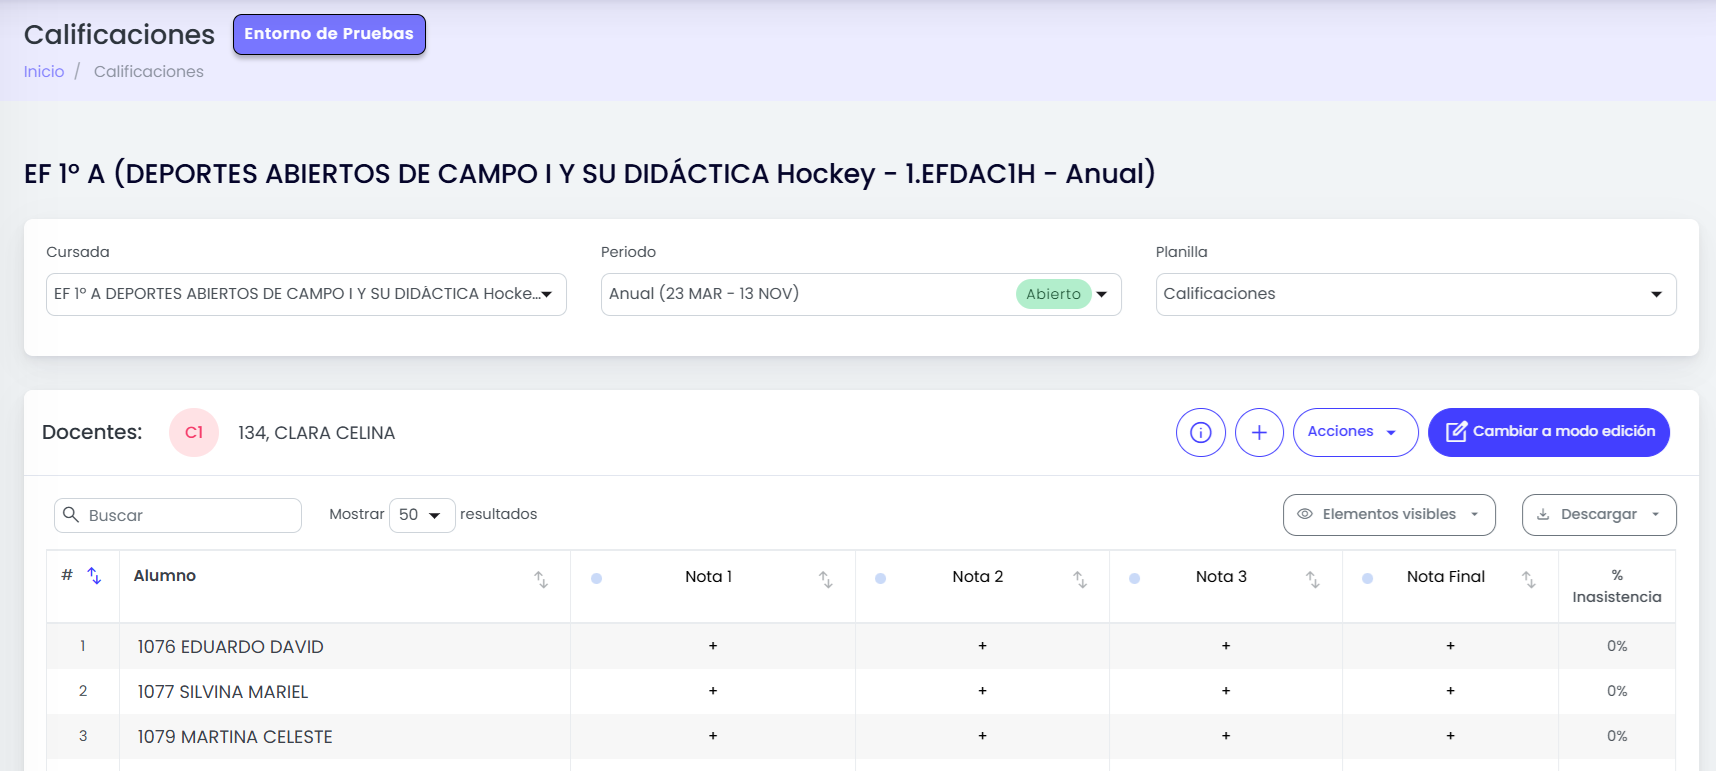Screen dimensions: 1716x771
Task: Sort by Nota 2 column arrows
Action: (1080, 579)
